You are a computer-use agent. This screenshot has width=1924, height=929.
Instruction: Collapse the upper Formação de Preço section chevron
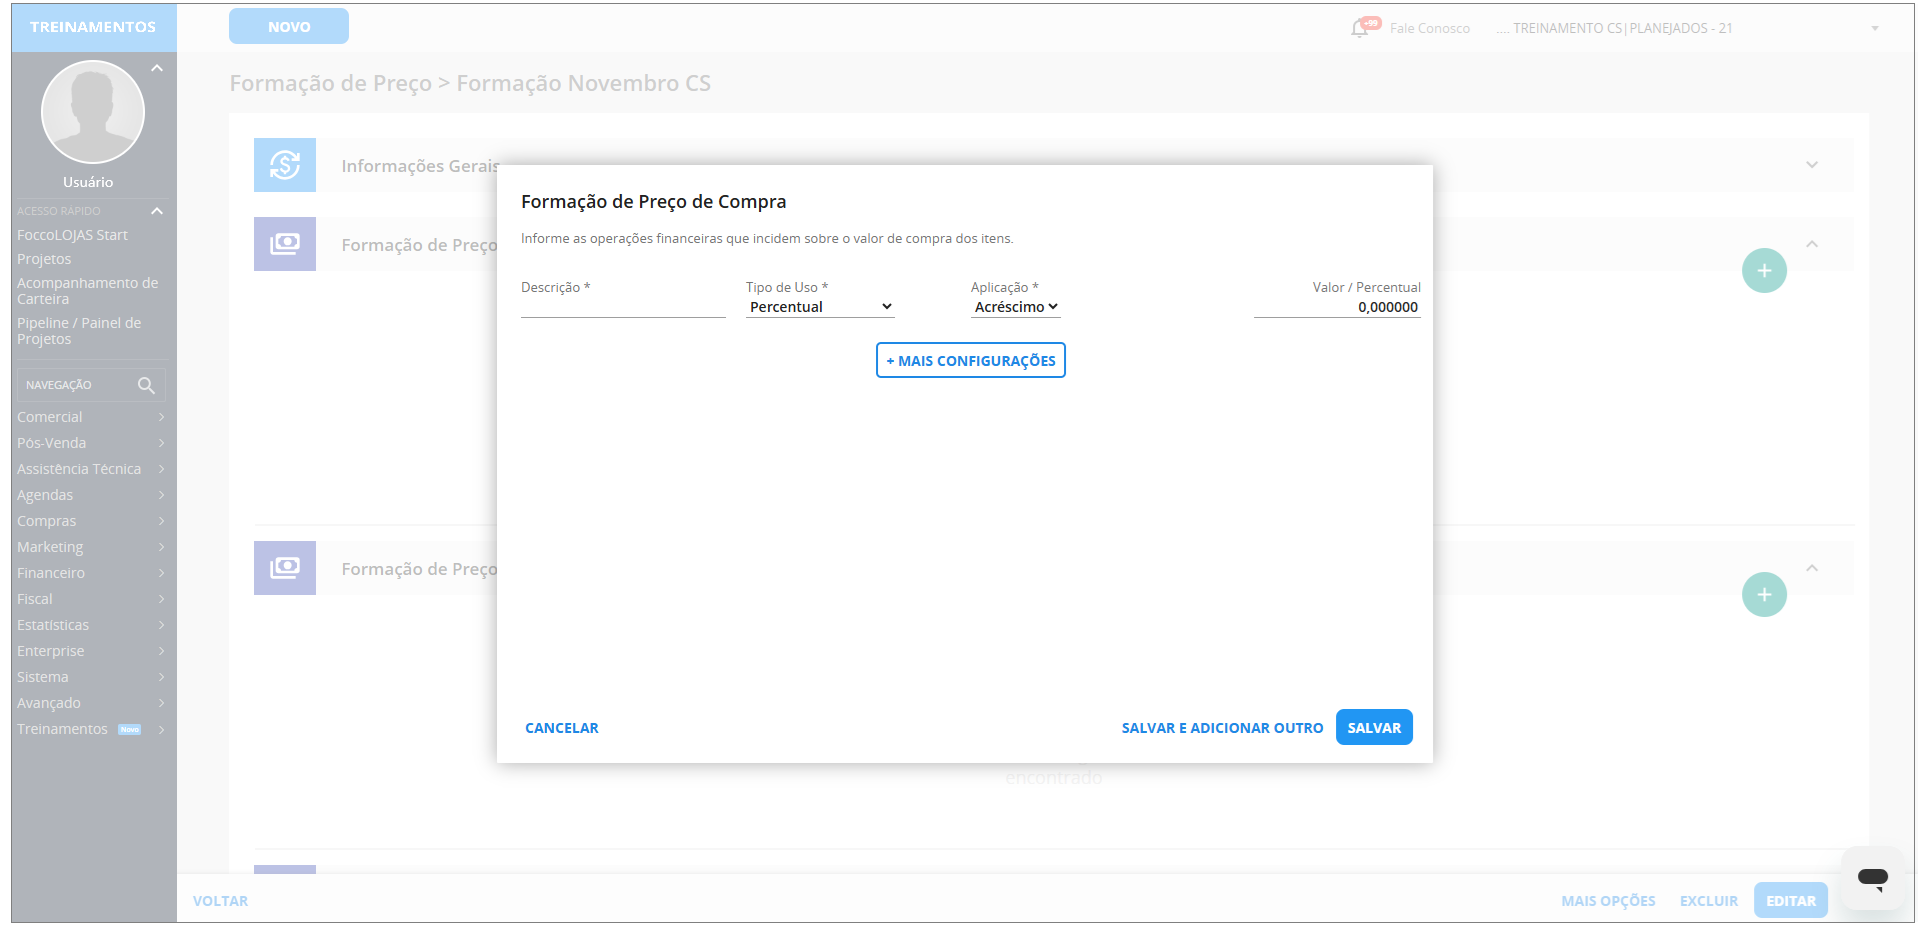(1812, 244)
